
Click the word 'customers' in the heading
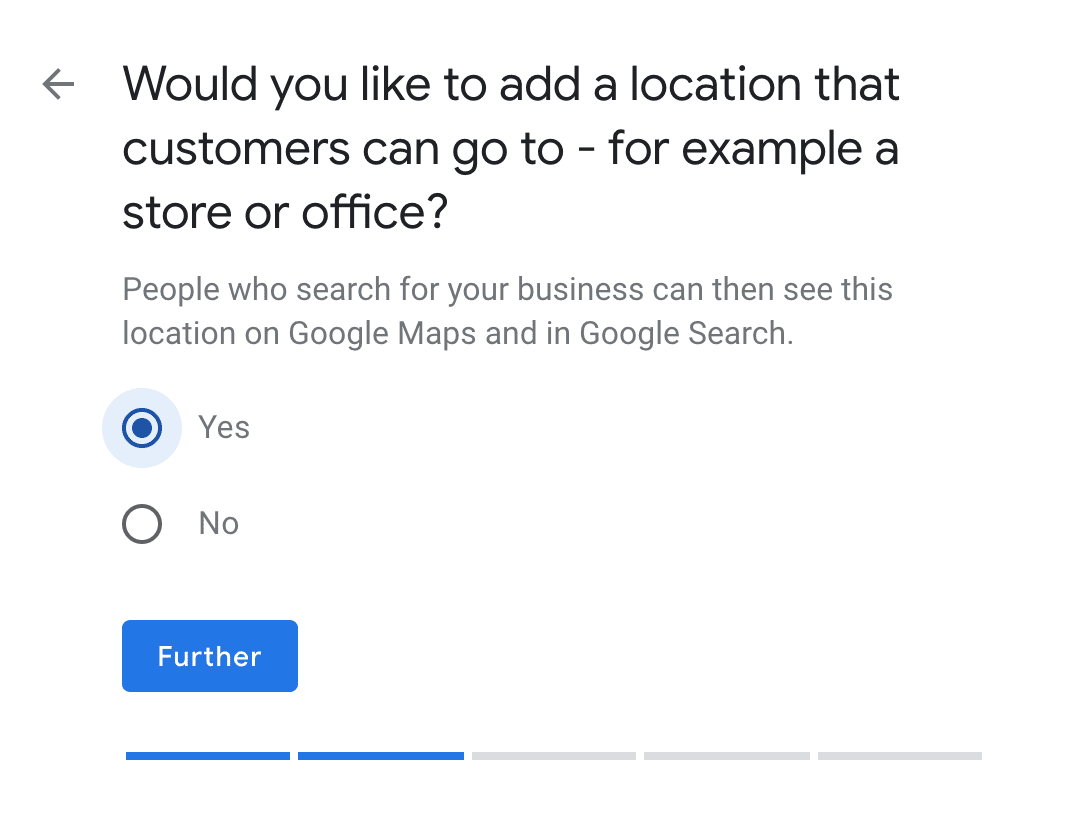(236, 149)
